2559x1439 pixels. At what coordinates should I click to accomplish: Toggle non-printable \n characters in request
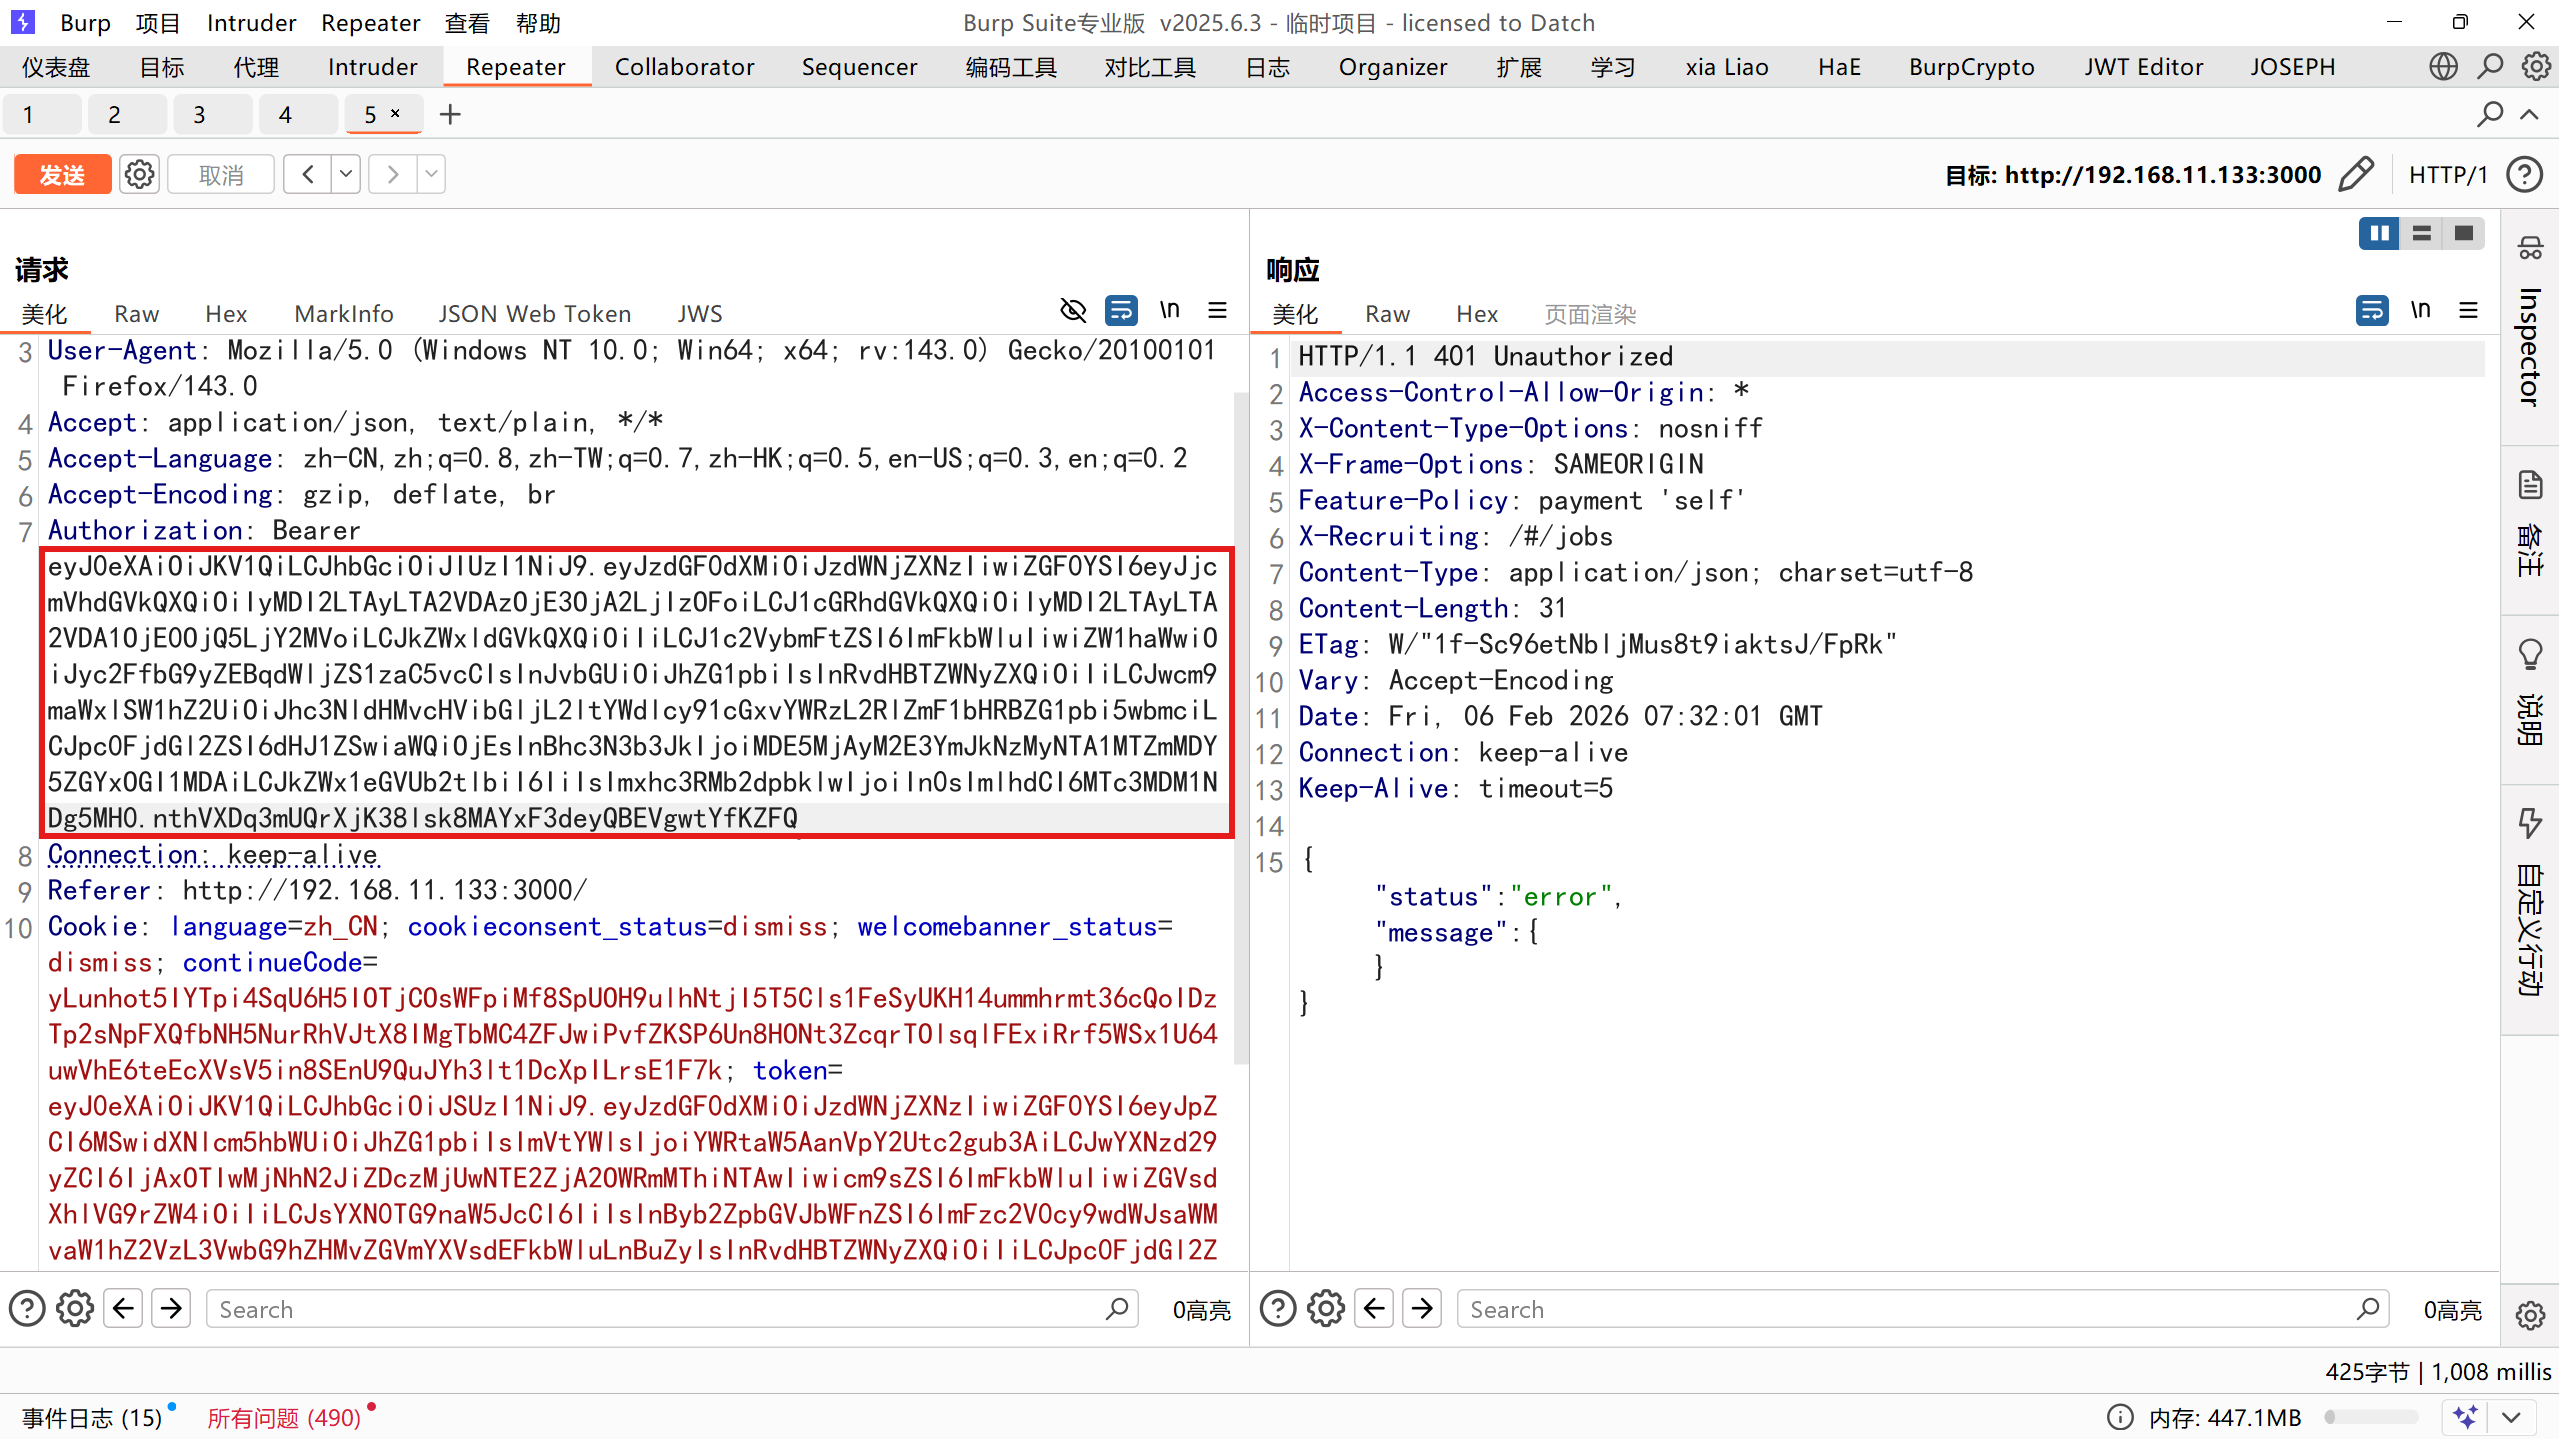click(x=1169, y=311)
